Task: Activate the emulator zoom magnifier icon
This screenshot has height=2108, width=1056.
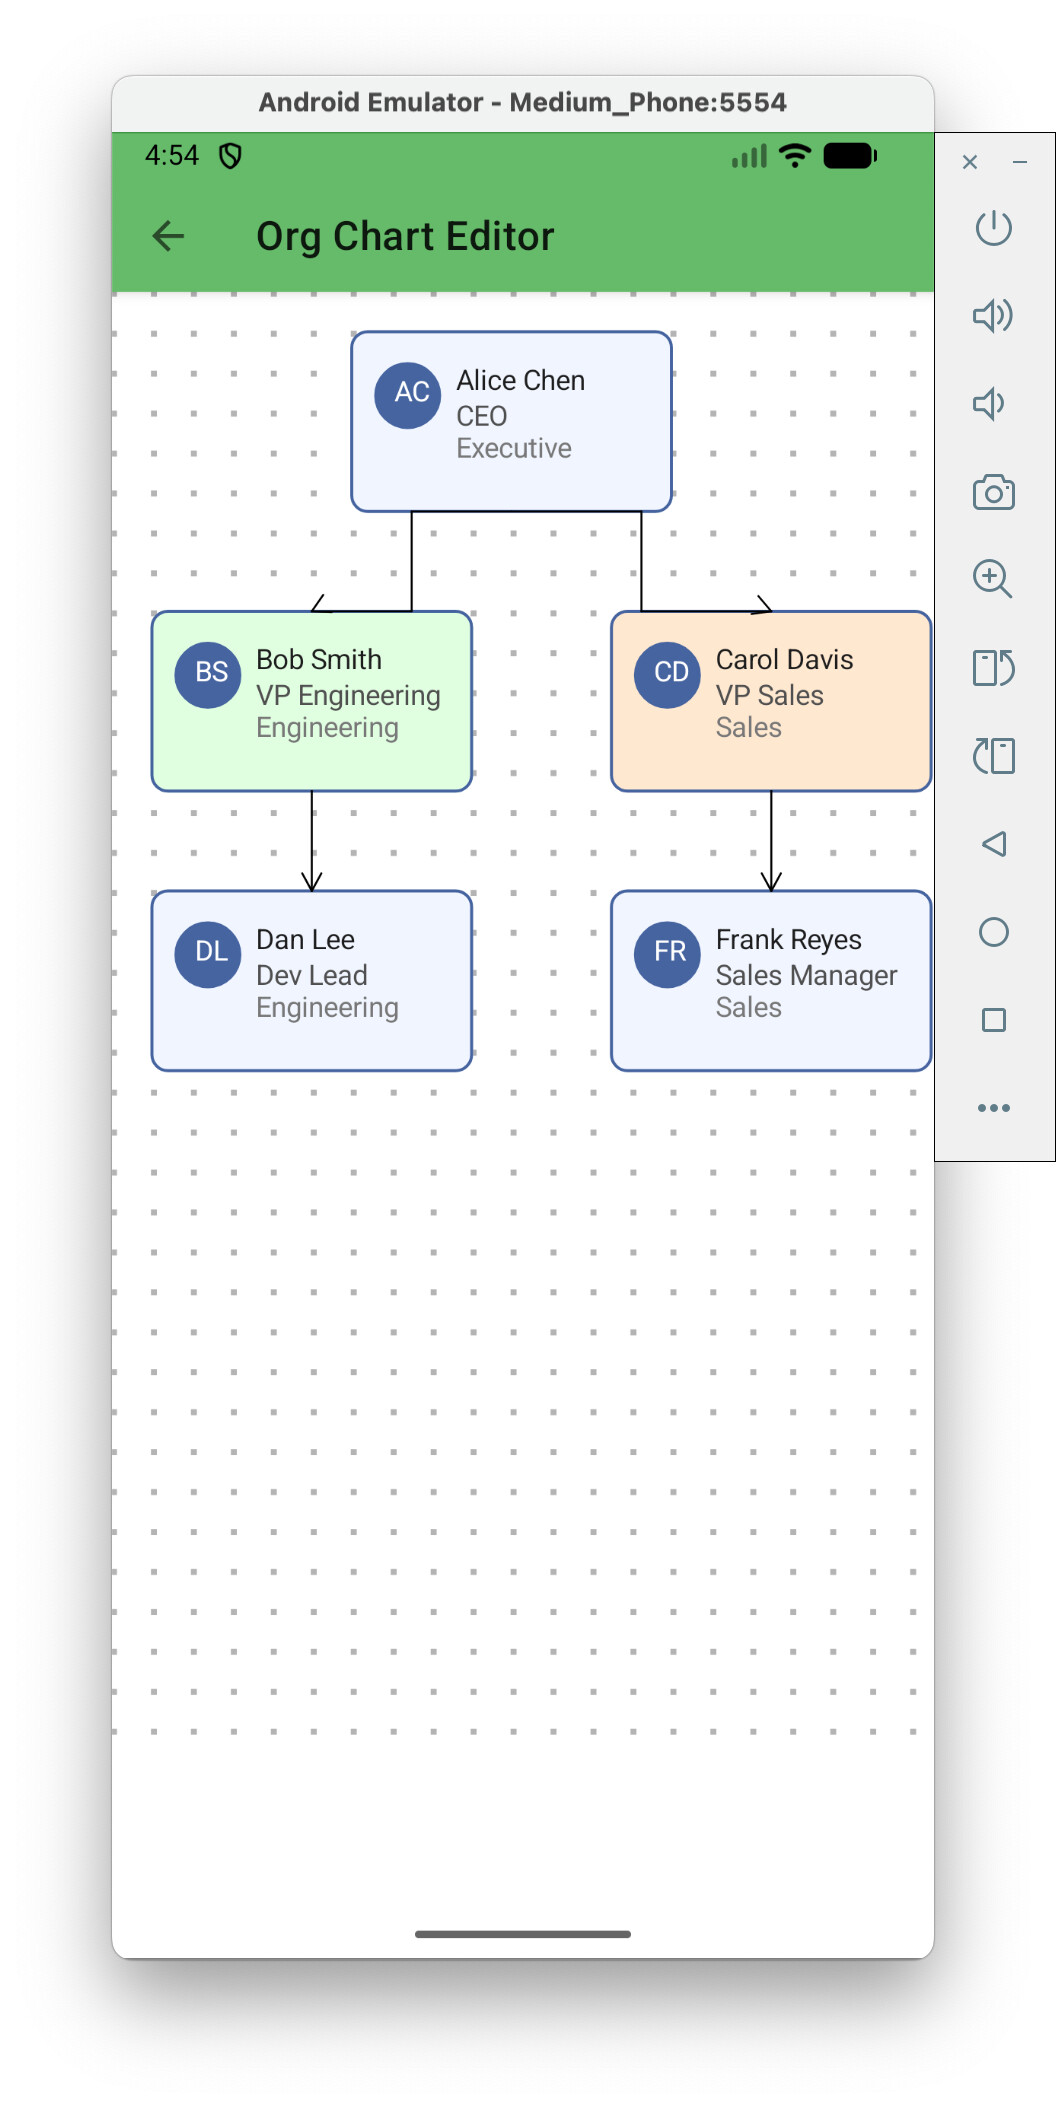Action: tap(993, 579)
